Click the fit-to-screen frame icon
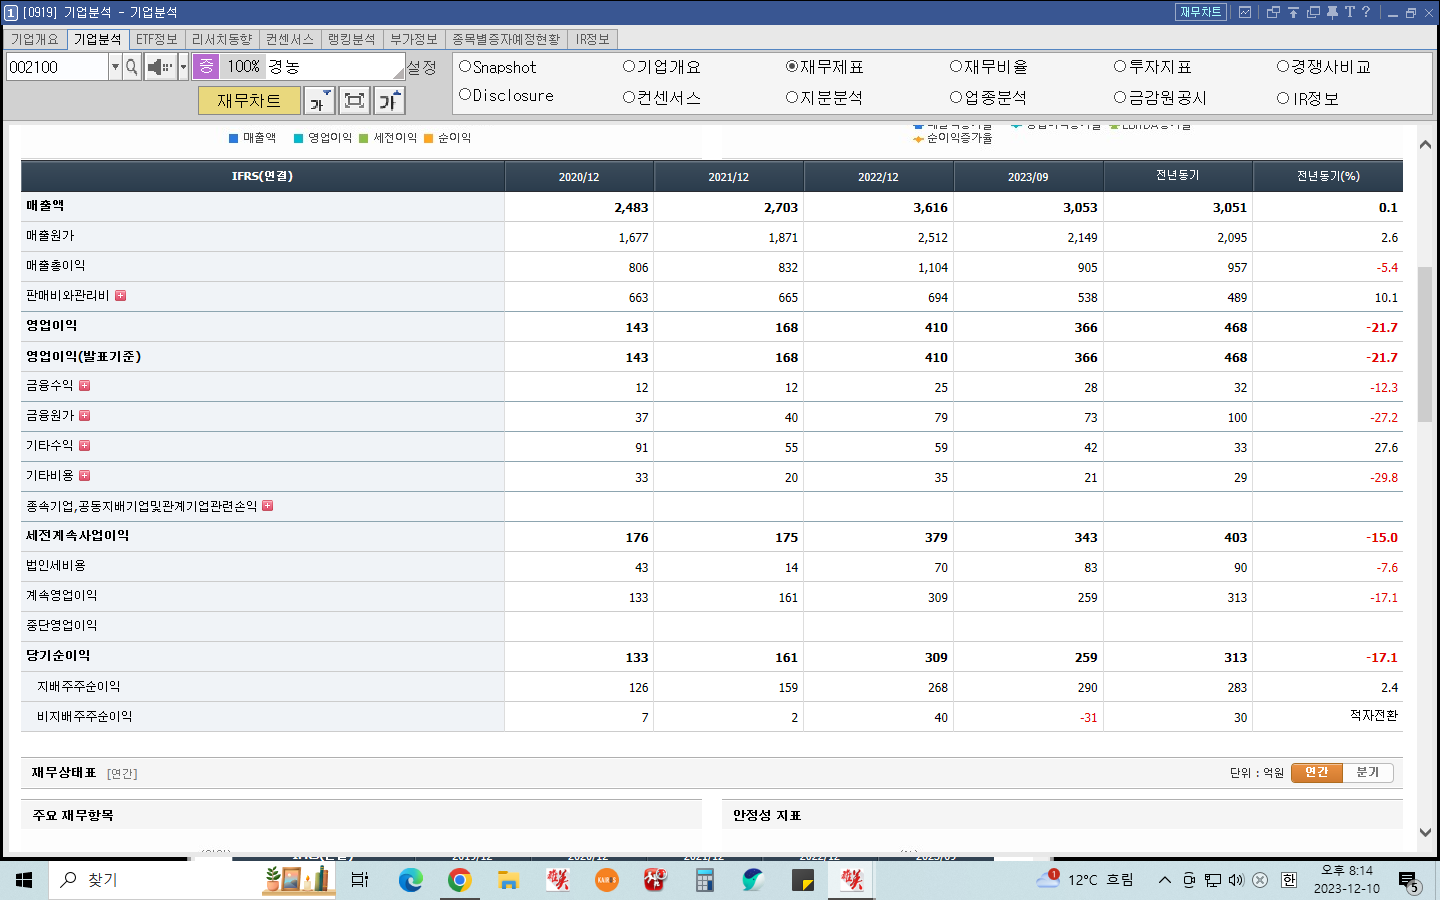 354,101
